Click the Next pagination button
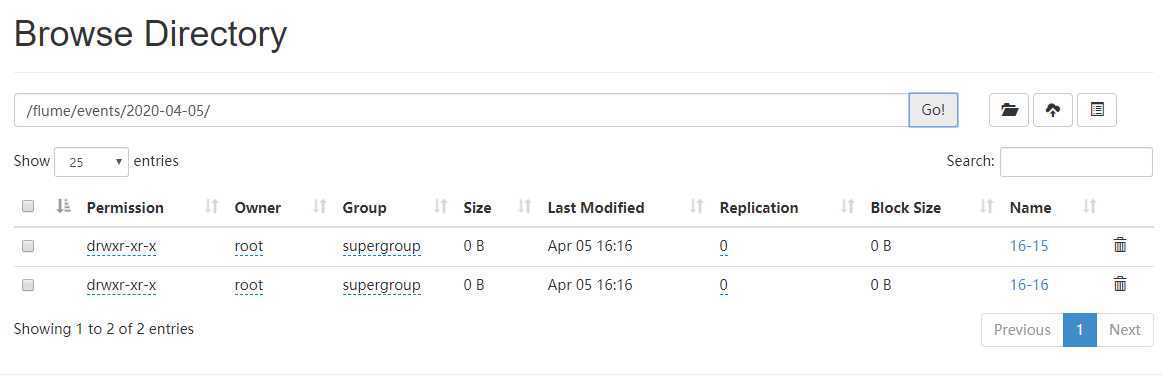Viewport: 1162px width, 387px height. coord(1125,330)
